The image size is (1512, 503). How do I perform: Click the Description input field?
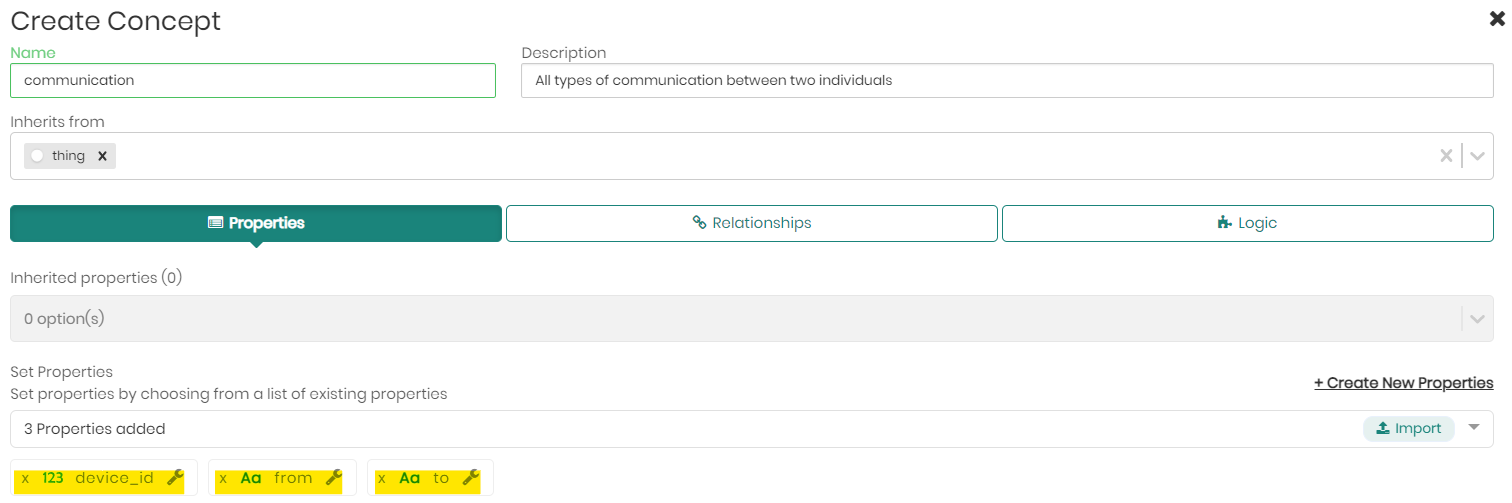(1007, 80)
